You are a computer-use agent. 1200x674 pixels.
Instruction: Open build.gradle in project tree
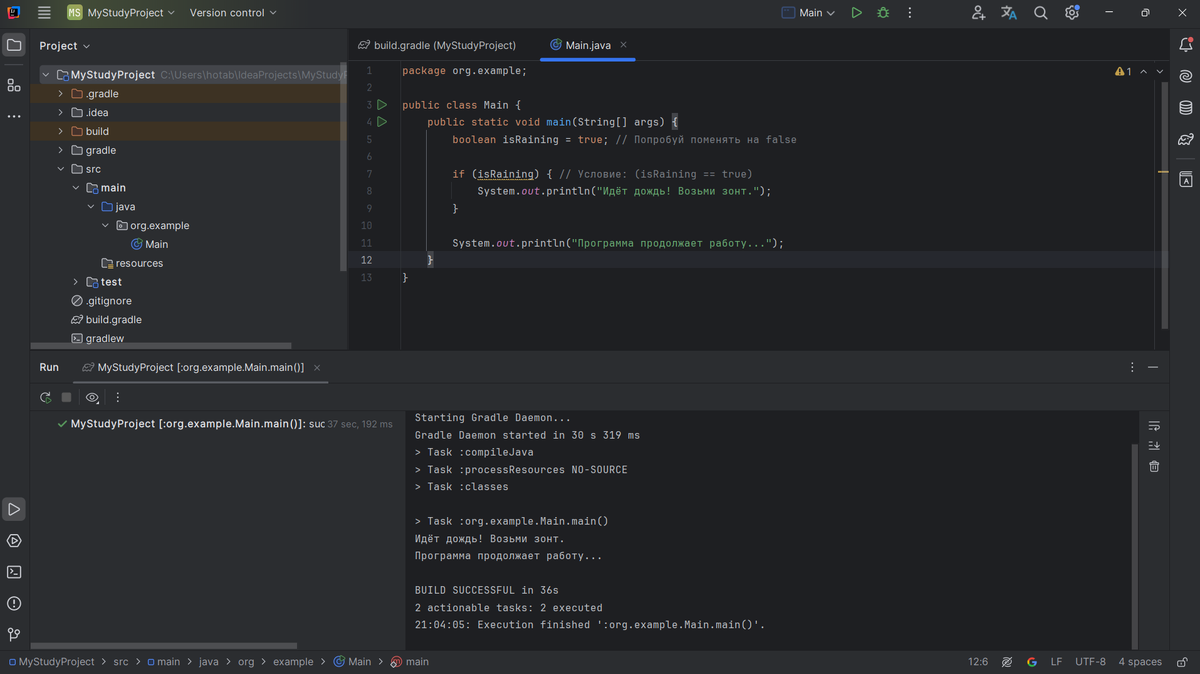click(x=106, y=320)
